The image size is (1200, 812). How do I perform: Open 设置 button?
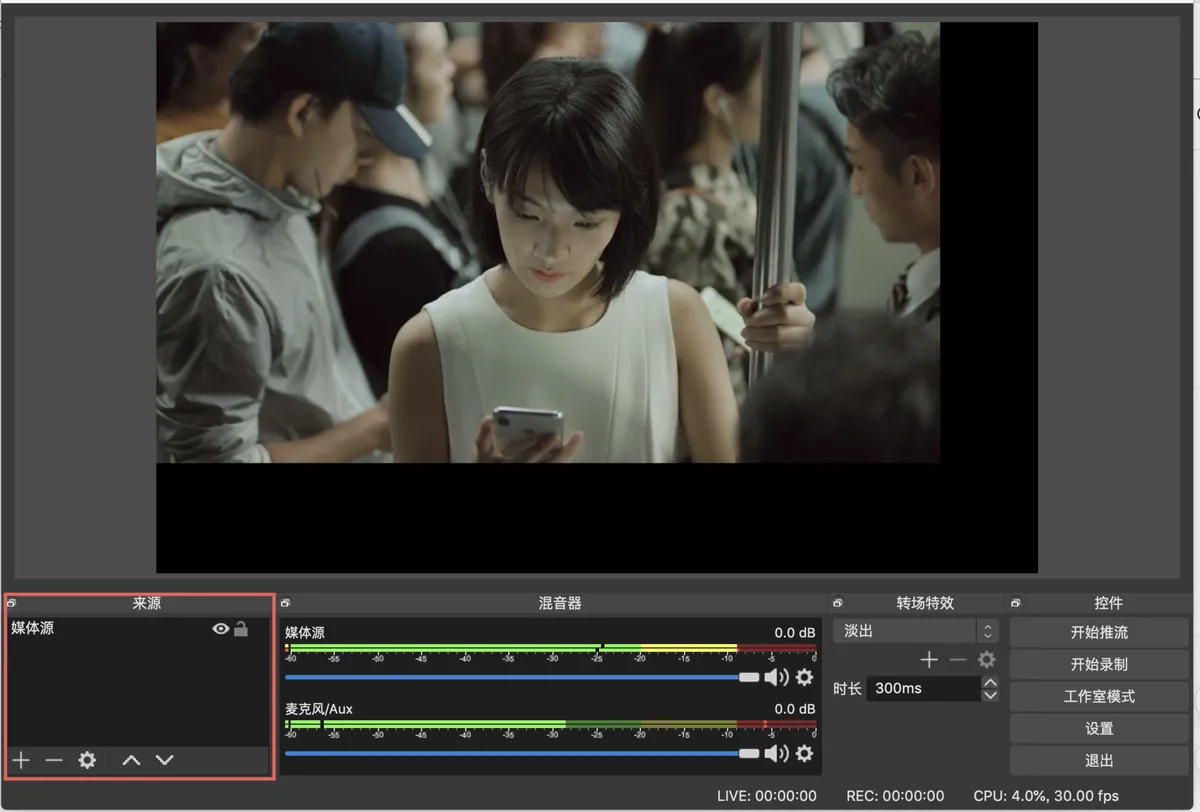tap(1099, 728)
